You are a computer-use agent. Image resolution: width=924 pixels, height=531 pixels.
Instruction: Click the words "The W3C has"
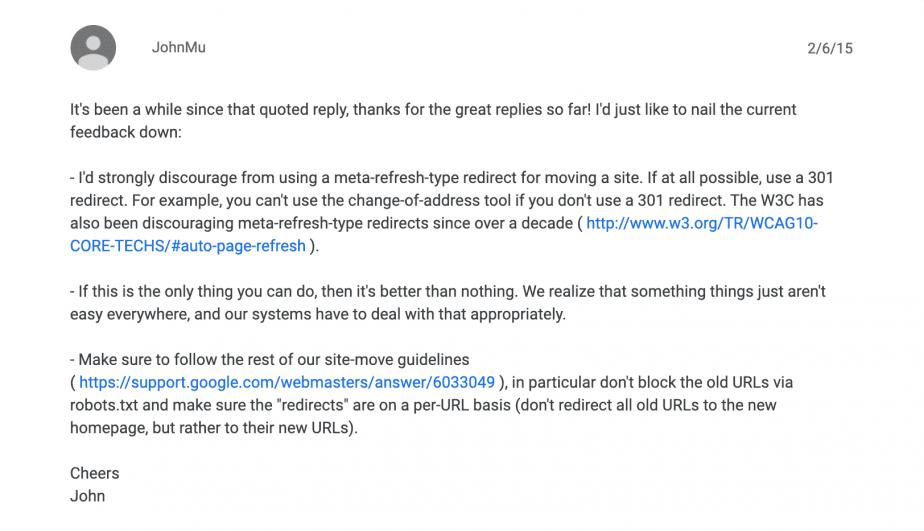(777, 201)
